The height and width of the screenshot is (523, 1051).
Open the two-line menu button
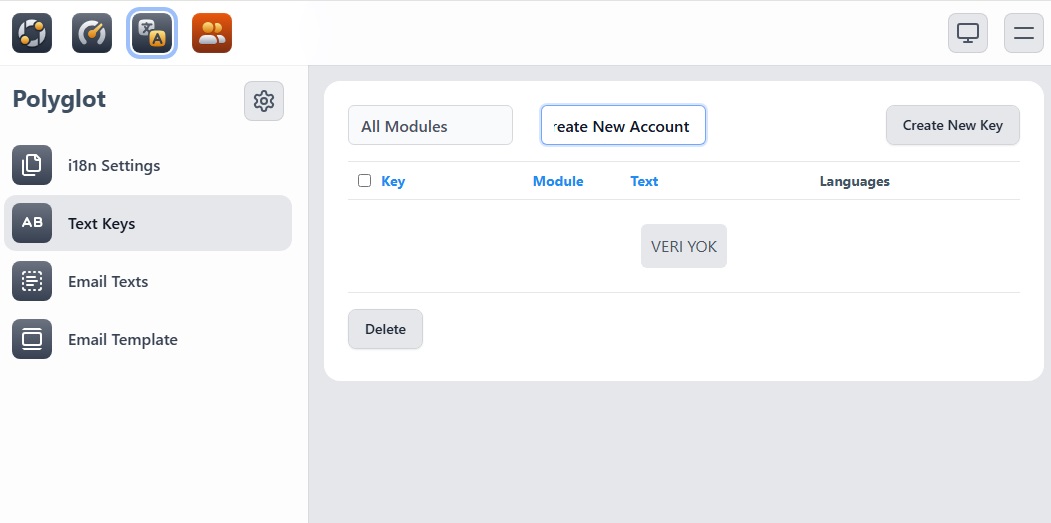tap(1023, 33)
